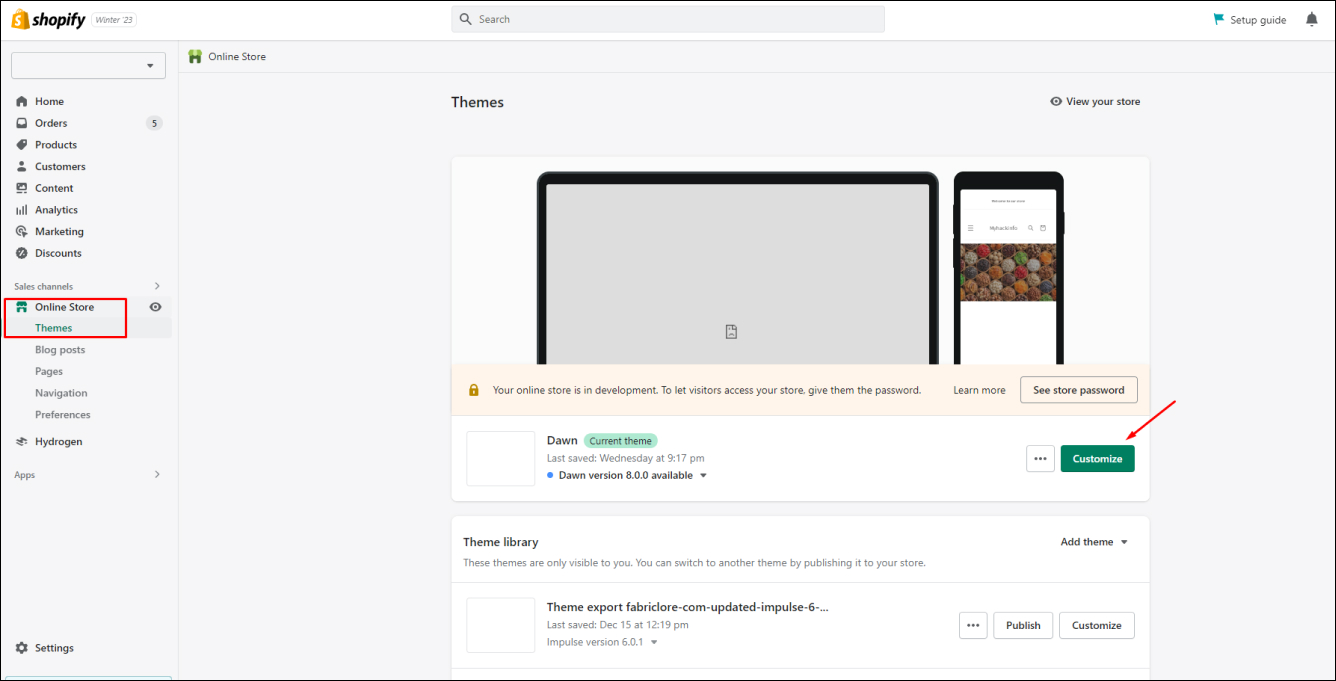Click inside the Search field

tap(668, 19)
